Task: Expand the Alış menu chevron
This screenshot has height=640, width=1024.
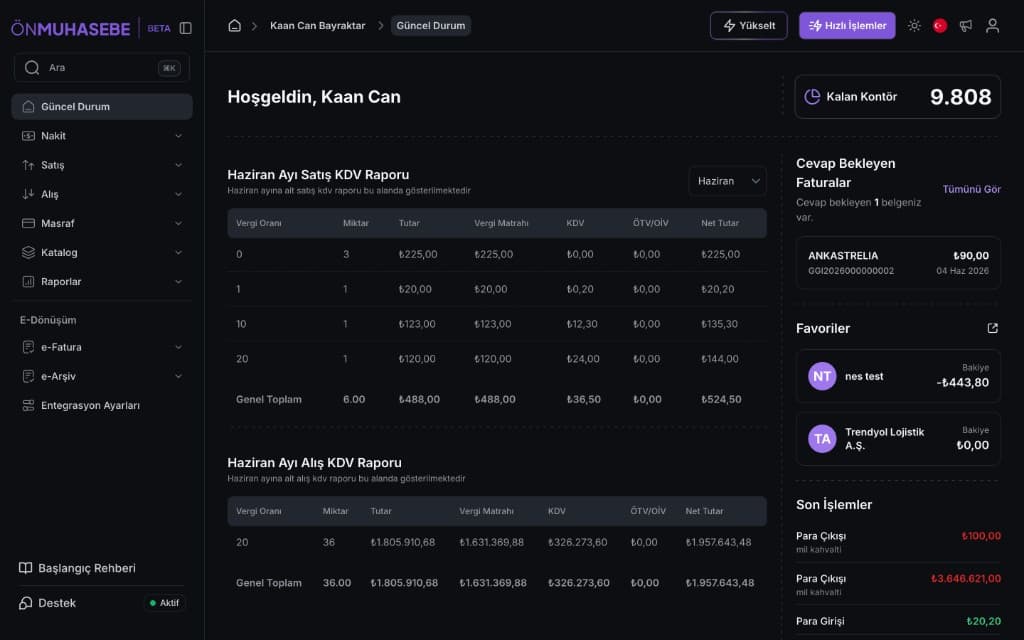Action: coord(178,194)
